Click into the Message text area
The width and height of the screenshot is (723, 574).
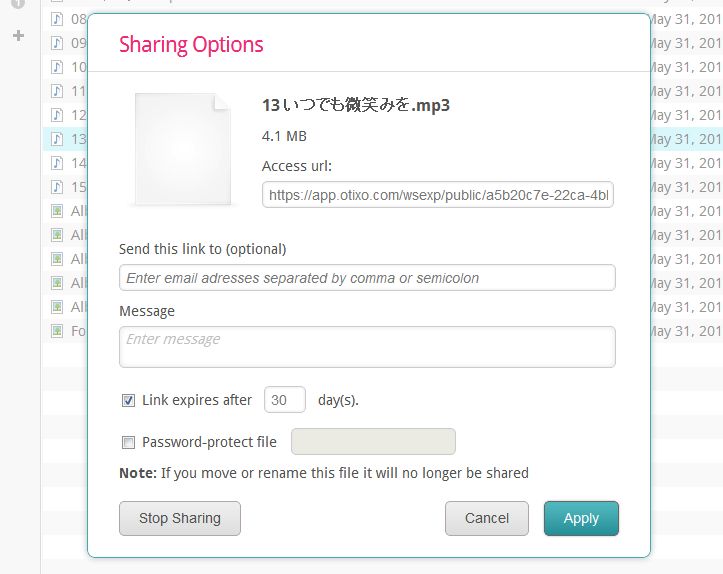click(367, 347)
